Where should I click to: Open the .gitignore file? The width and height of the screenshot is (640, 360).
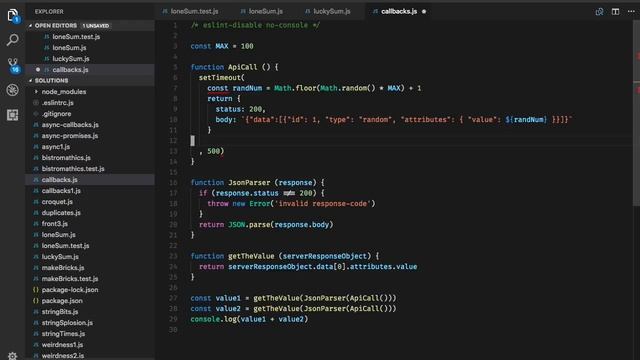[x=56, y=114]
